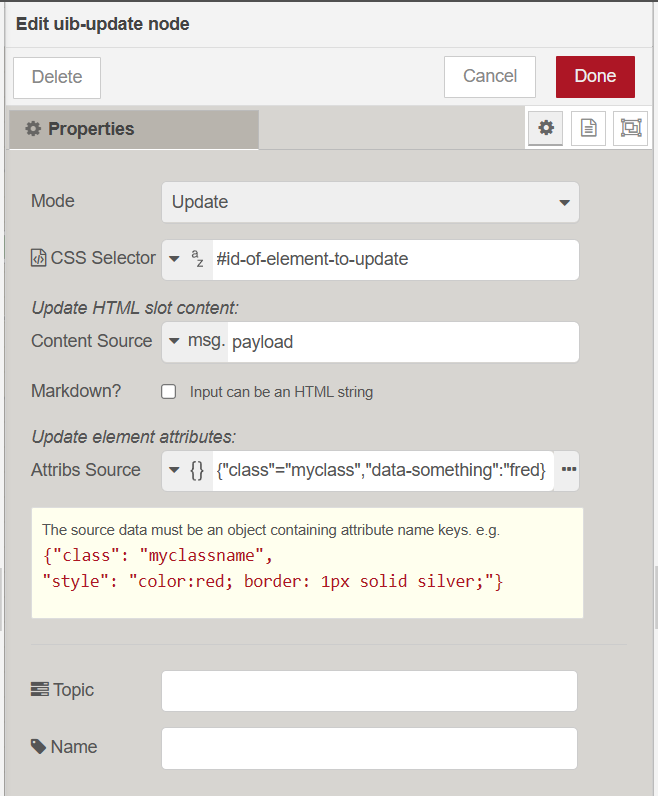The width and height of the screenshot is (658, 796).
Task: Click the JSON braces type icon
Action: (197, 470)
